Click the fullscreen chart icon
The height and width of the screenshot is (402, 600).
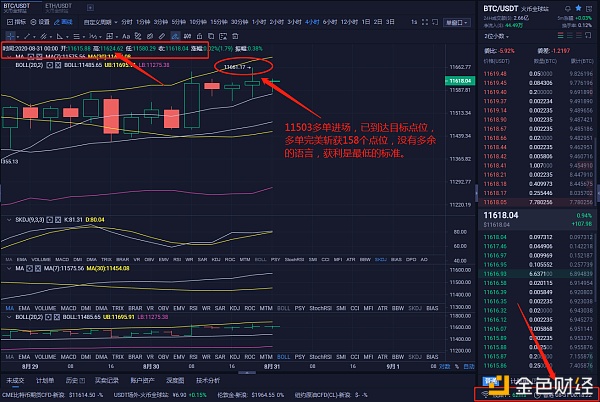point(425,22)
